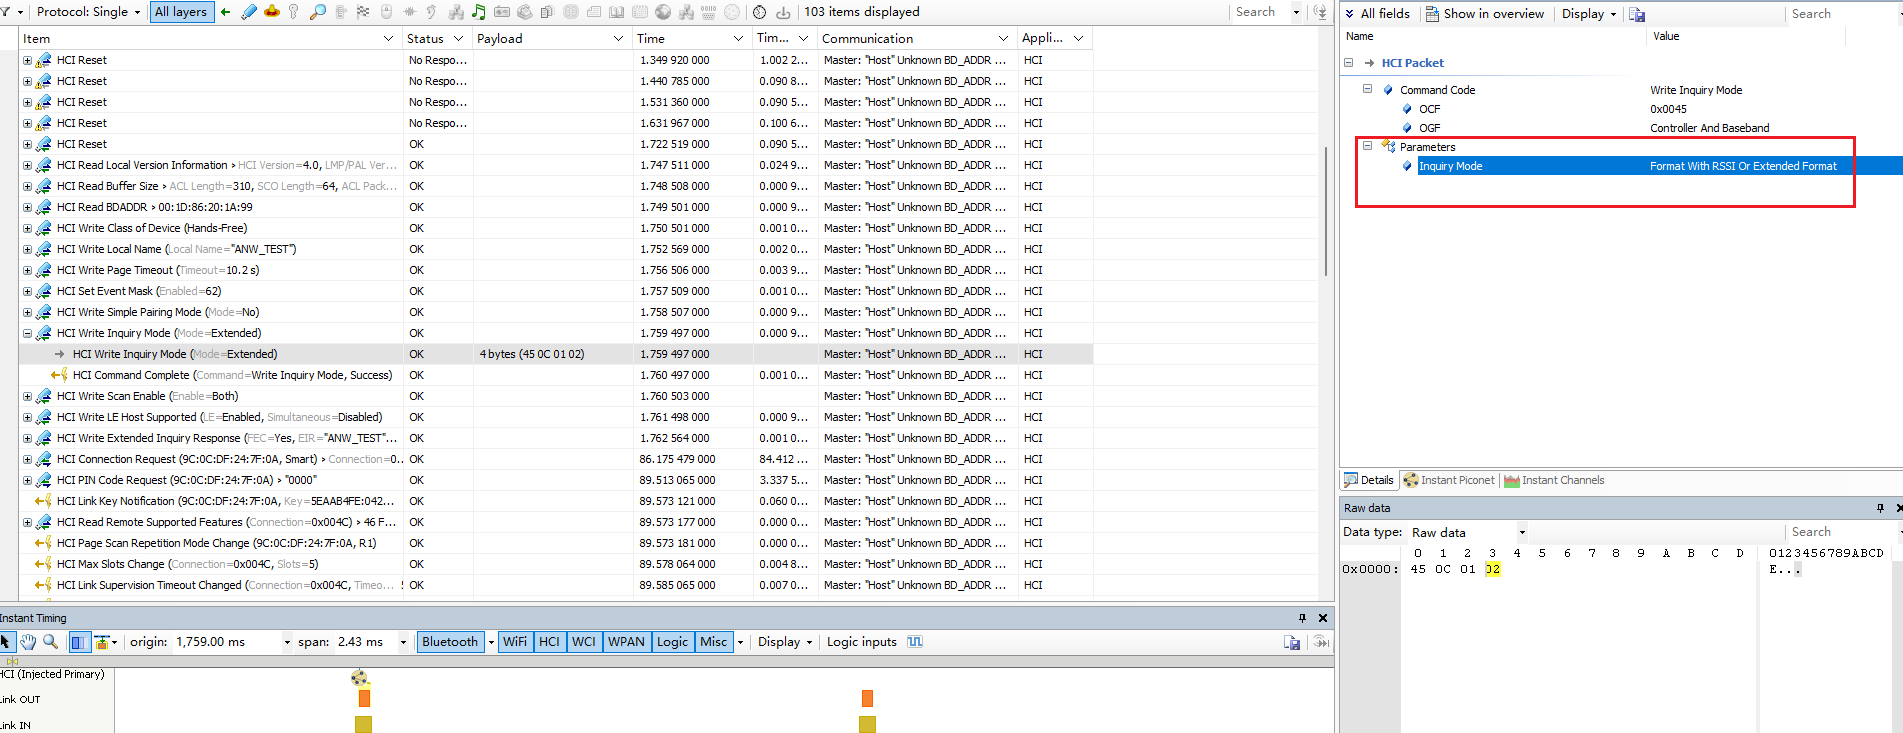The height and width of the screenshot is (733, 1903).
Task: Toggle the All layers button
Action: click(182, 12)
